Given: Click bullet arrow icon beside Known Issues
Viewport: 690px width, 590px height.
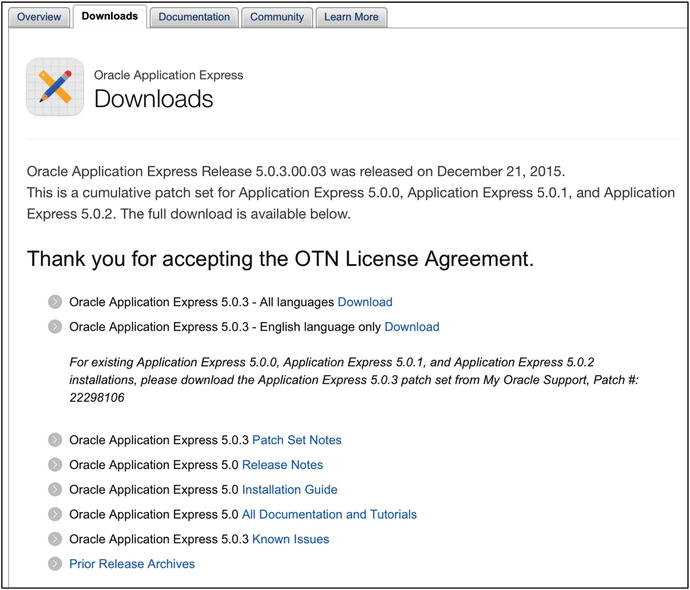Looking at the screenshot, I should tap(55, 539).
